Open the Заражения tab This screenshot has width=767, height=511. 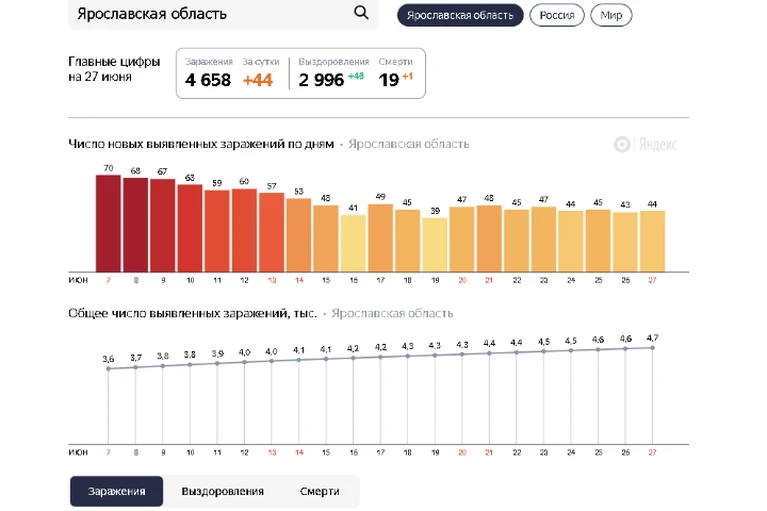coord(116,491)
